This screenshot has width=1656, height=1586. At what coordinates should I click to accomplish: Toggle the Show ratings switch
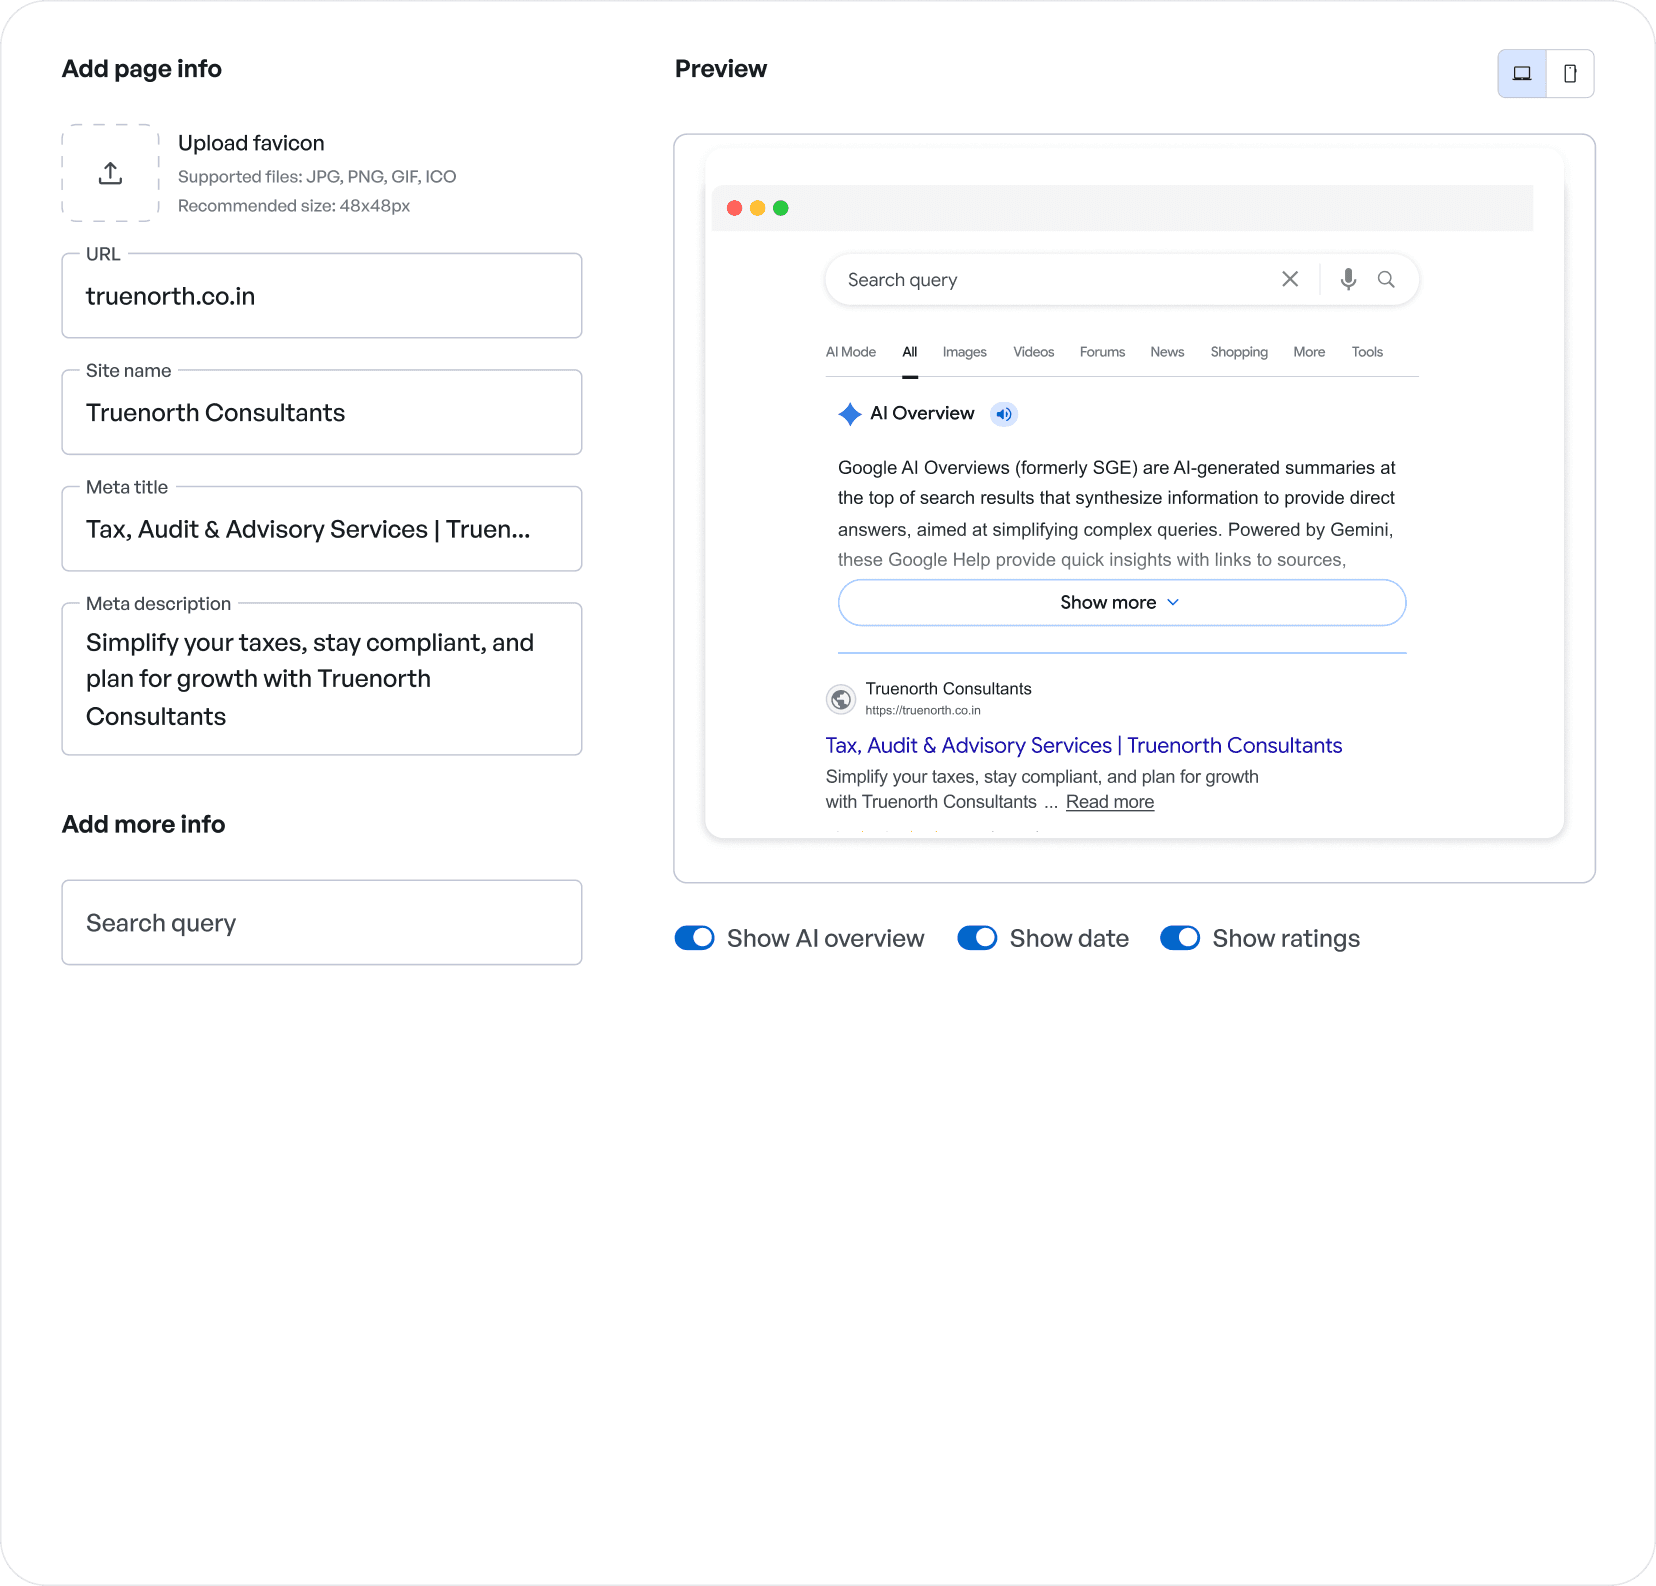[x=1180, y=938]
